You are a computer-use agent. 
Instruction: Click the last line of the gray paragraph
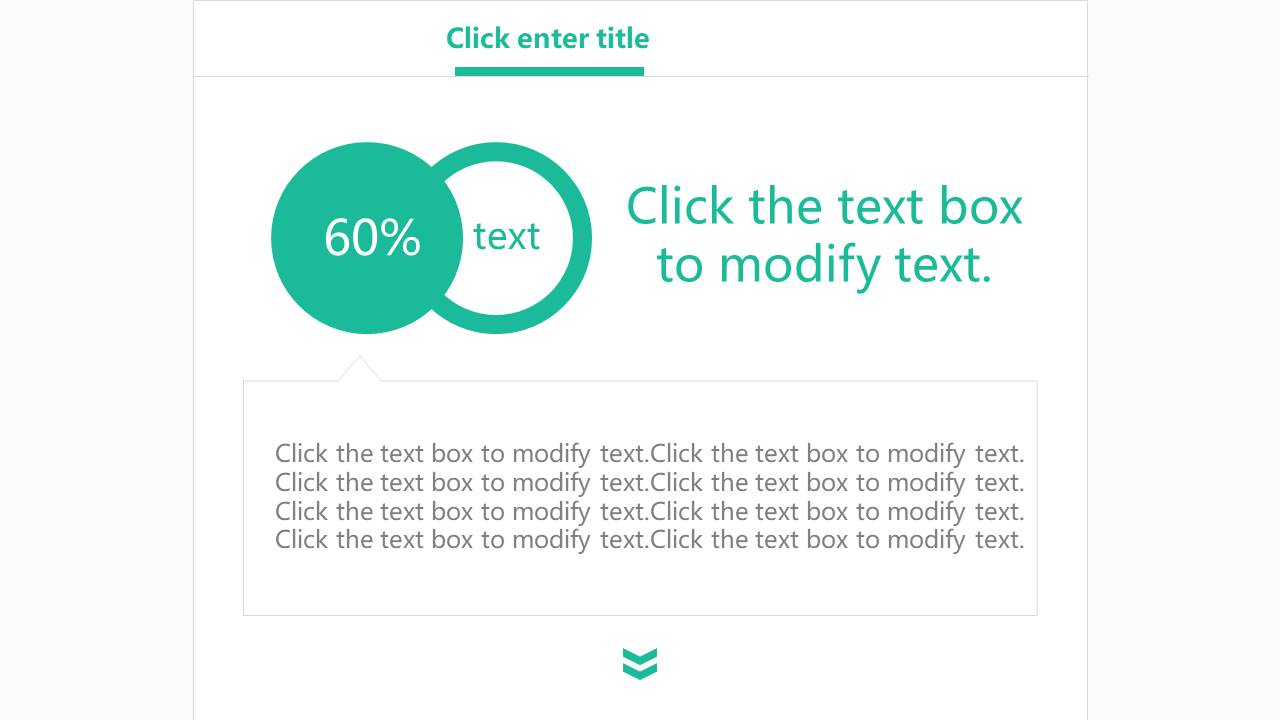[x=649, y=540]
